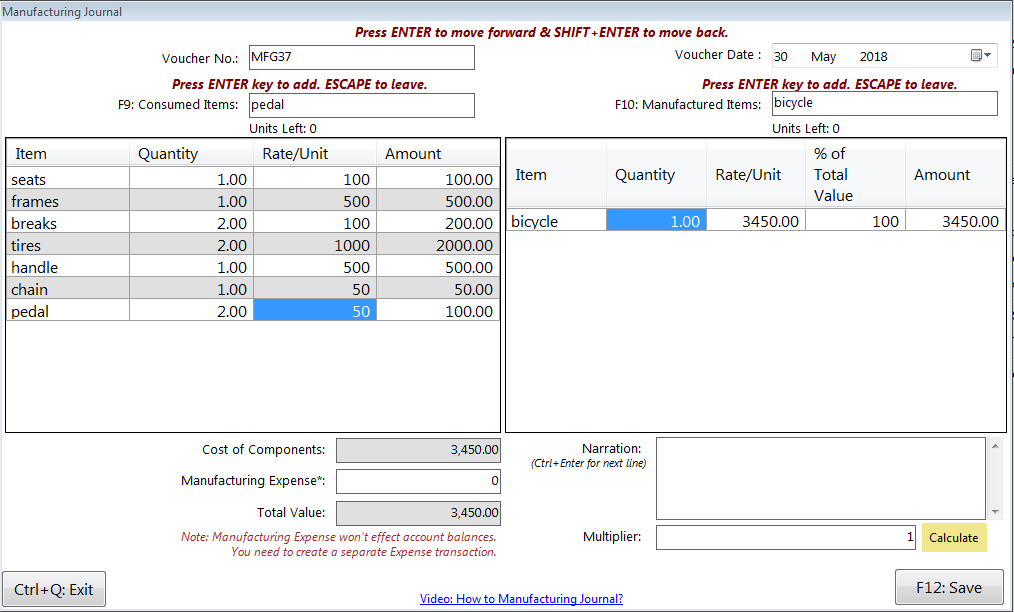Select the month May in Voucher Date
The width and height of the screenshot is (1014, 612).
point(823,56)
